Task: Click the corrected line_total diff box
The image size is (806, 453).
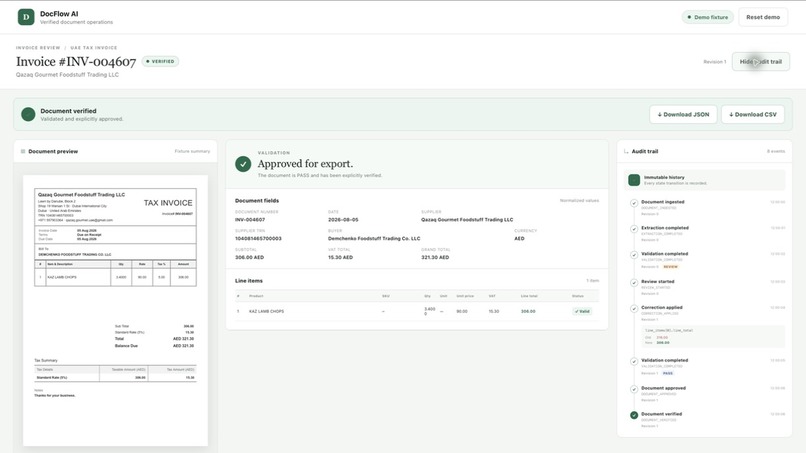Action: (713, 337)
